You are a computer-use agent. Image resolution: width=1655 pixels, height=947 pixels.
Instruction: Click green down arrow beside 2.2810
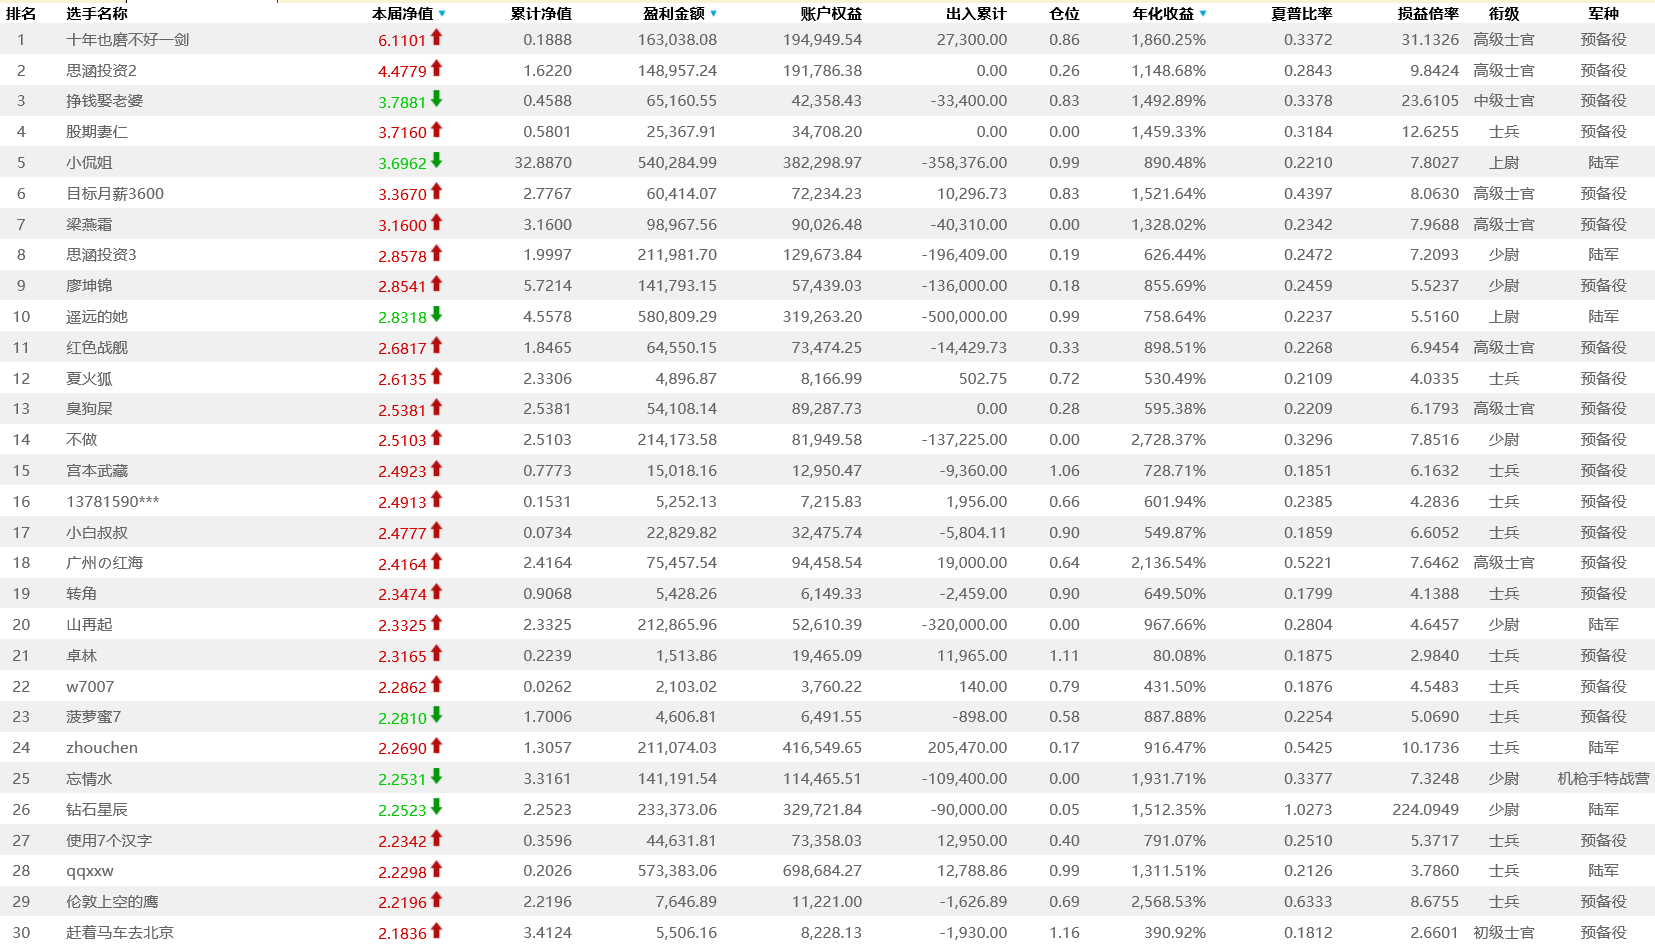[436, 716]
